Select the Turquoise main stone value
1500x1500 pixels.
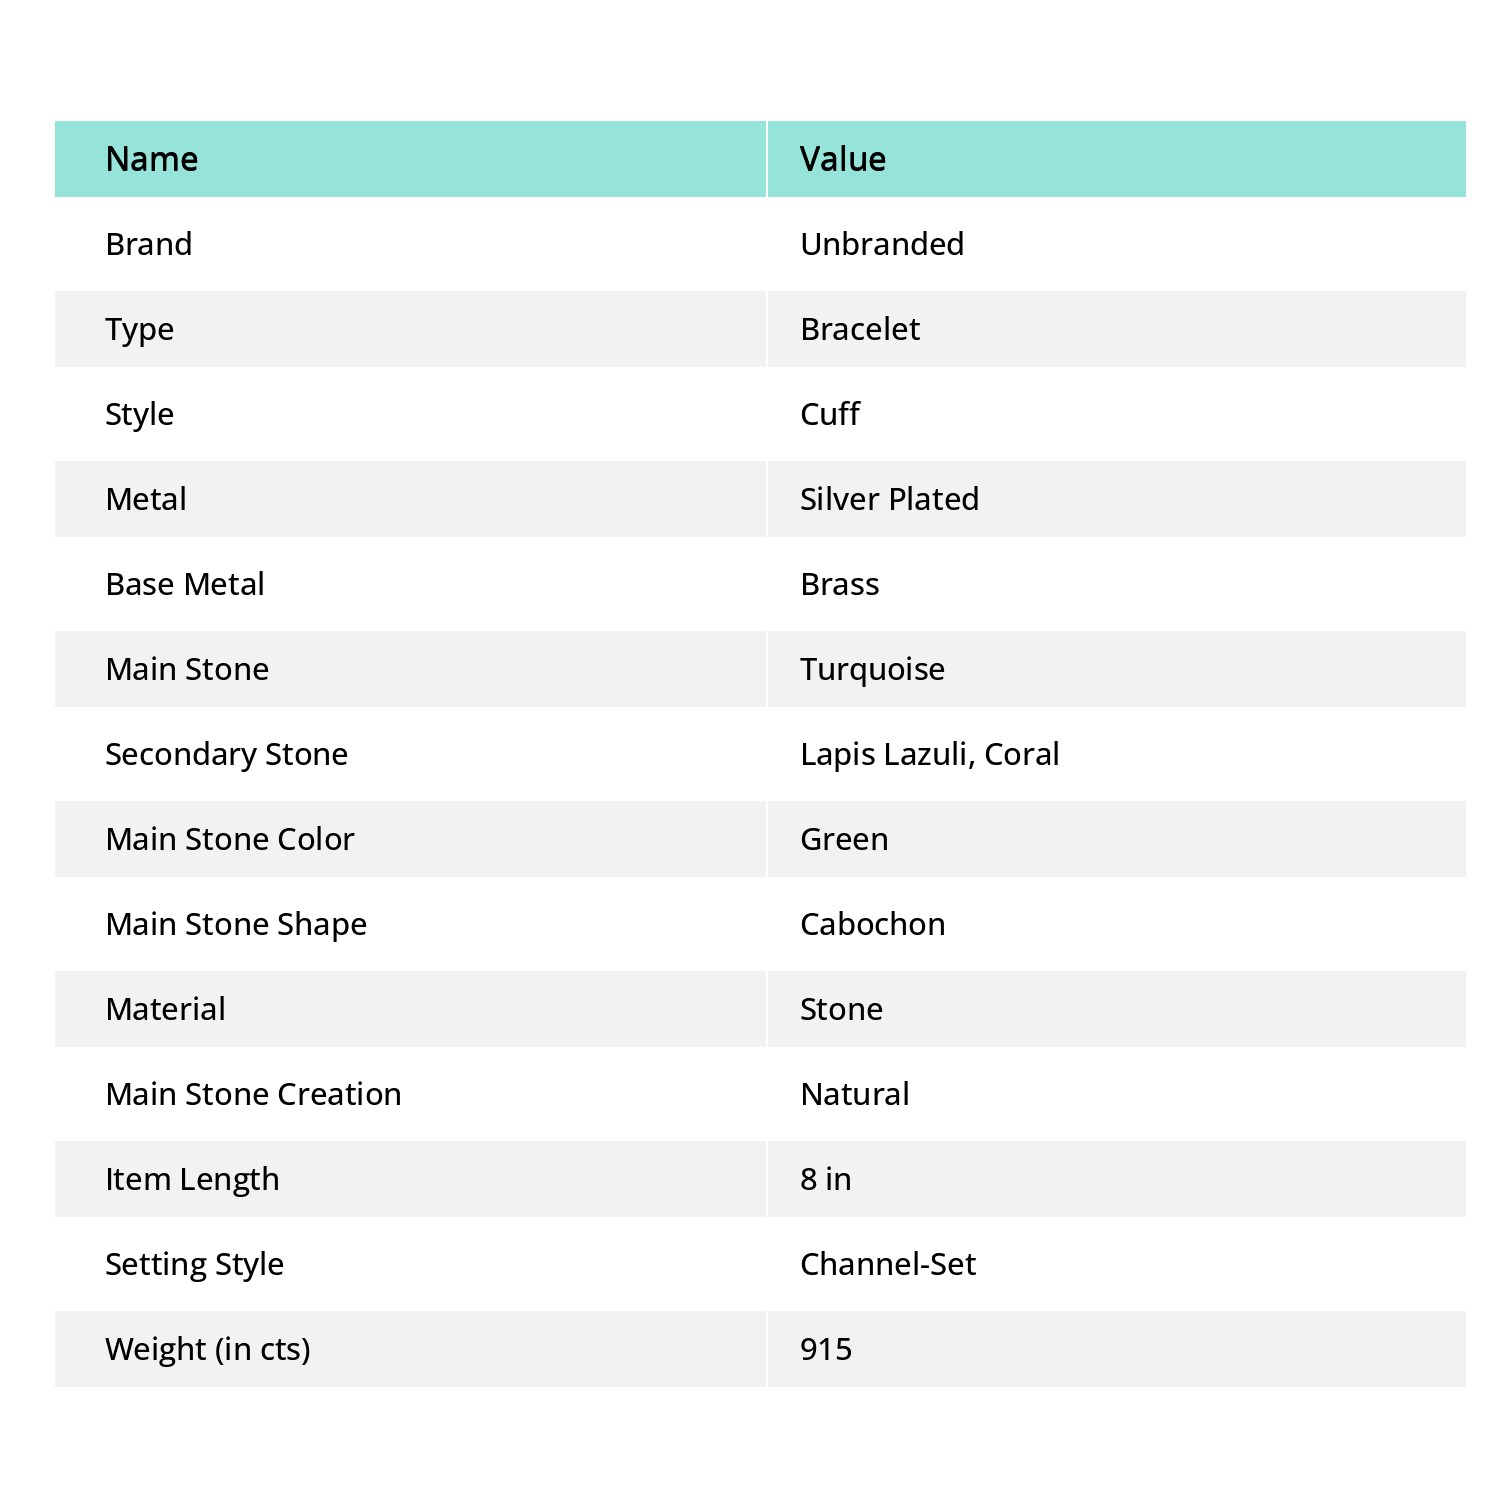tap(872, 669)
